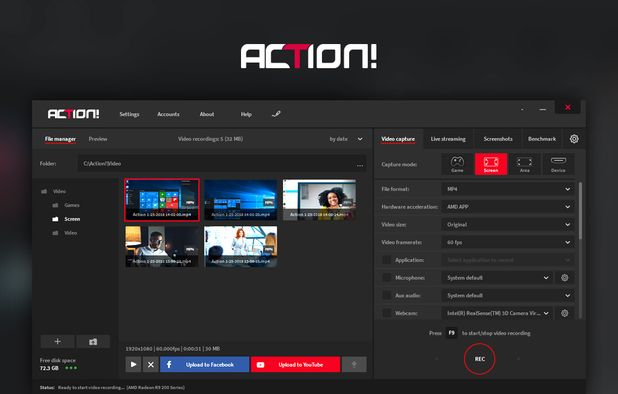Image resolution: width=618 pixels, height=394 pixels.
Task: Select the Windows desktop recording thumbnail in middle
Action: [x=240, y=200]
